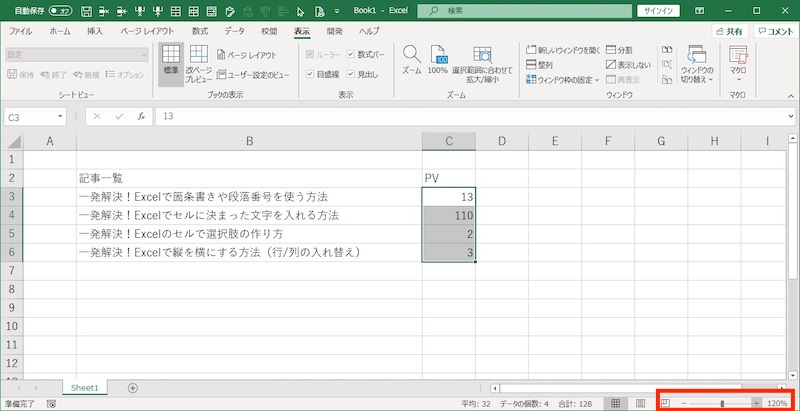
Task: Click the Share (共有) button
Action: click(x=729, y=31)
